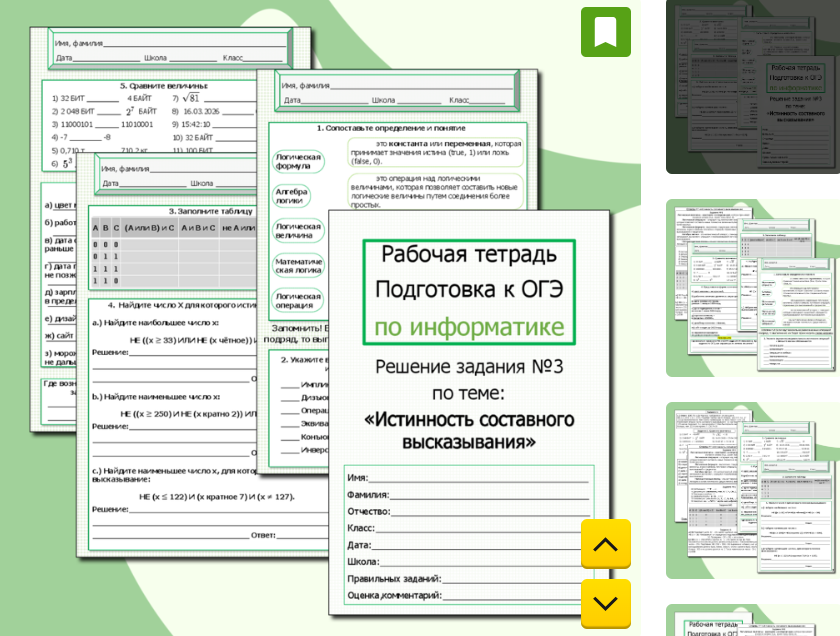Open the second thumbnail with worksheet pages
This screenshot has height=636, width=840.
point(753,288)
